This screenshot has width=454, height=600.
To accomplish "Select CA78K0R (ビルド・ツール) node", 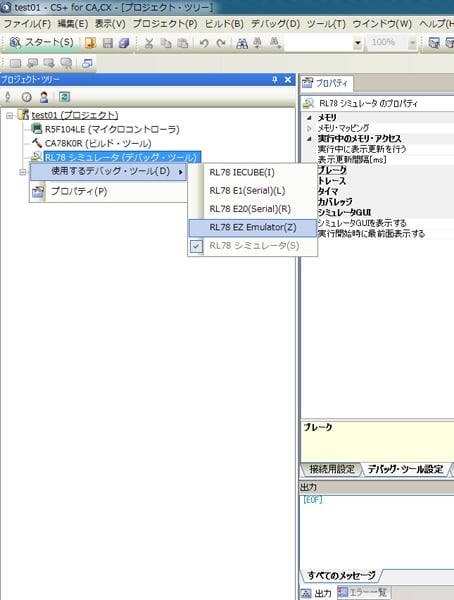I will click(98, 143).
